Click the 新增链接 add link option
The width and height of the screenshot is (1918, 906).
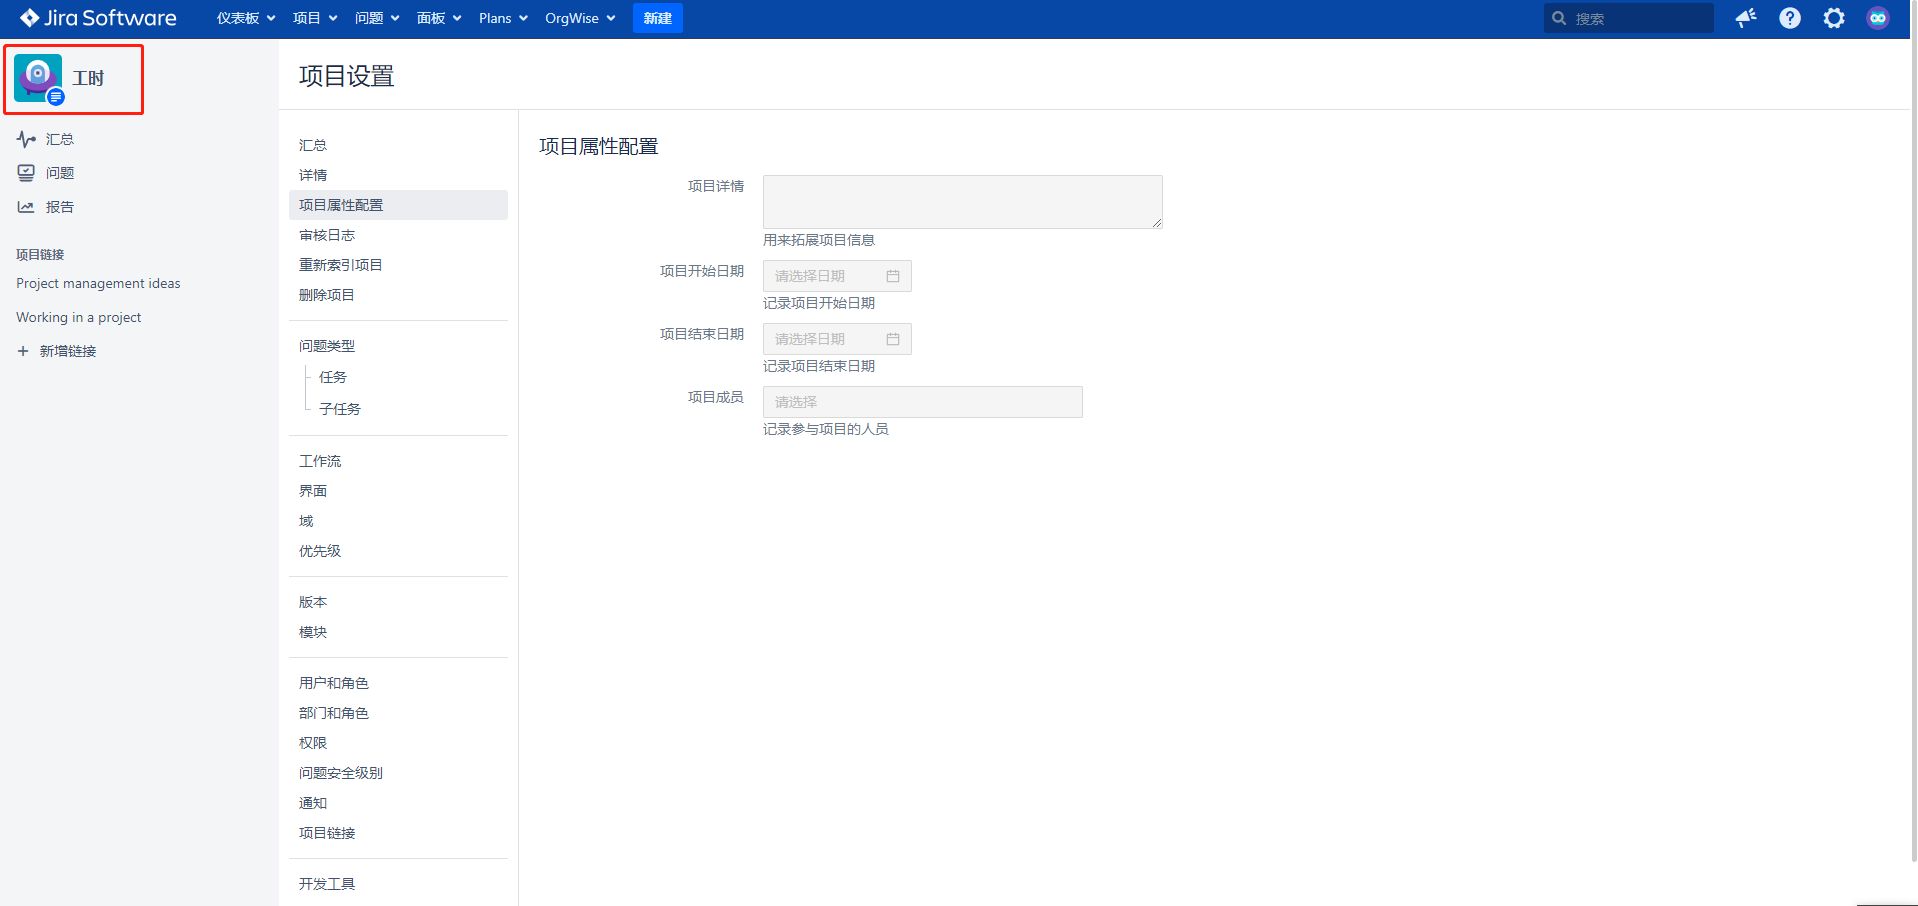(67, 351)
